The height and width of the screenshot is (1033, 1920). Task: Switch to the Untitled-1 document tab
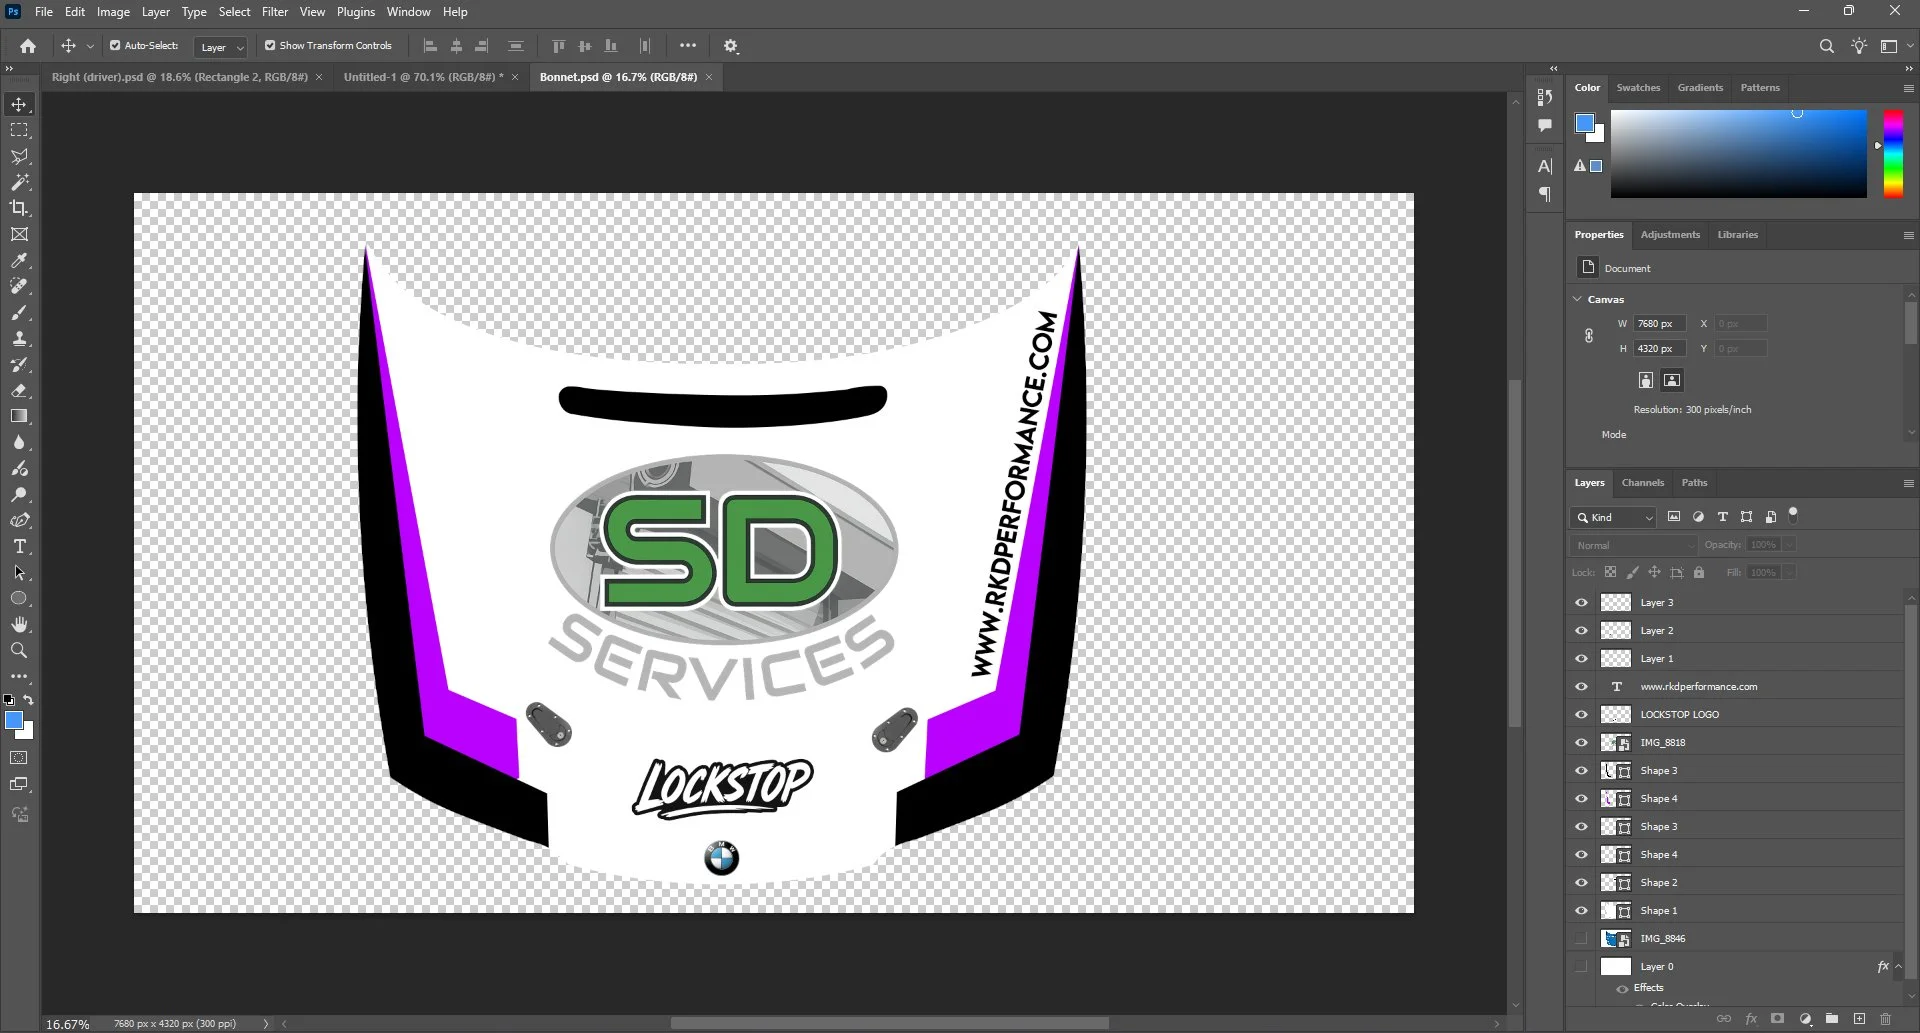point(423,77)
